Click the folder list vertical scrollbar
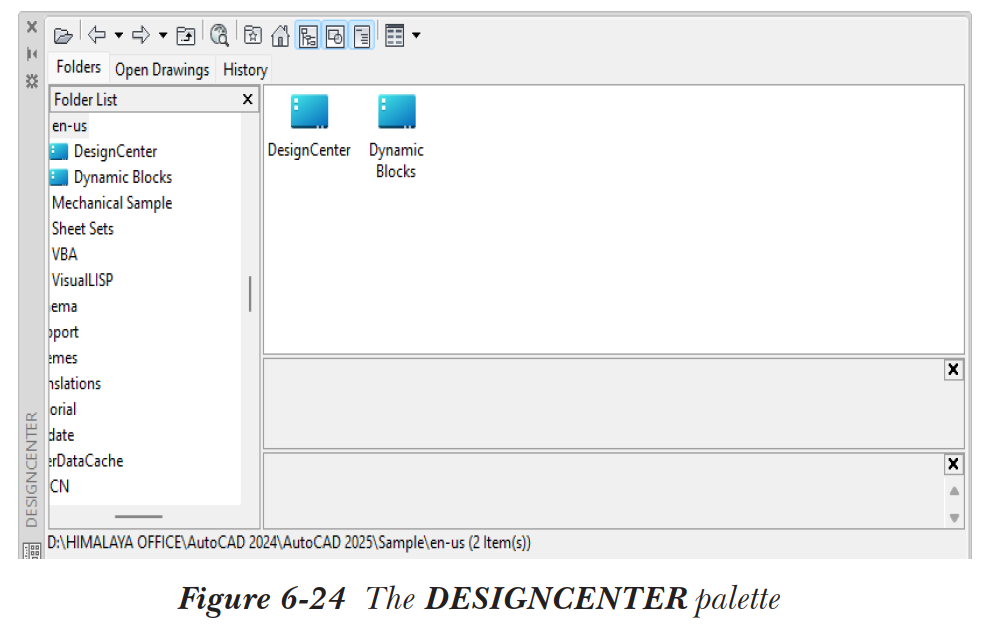Screen dimensions: 992x624 tap(250, 294)
